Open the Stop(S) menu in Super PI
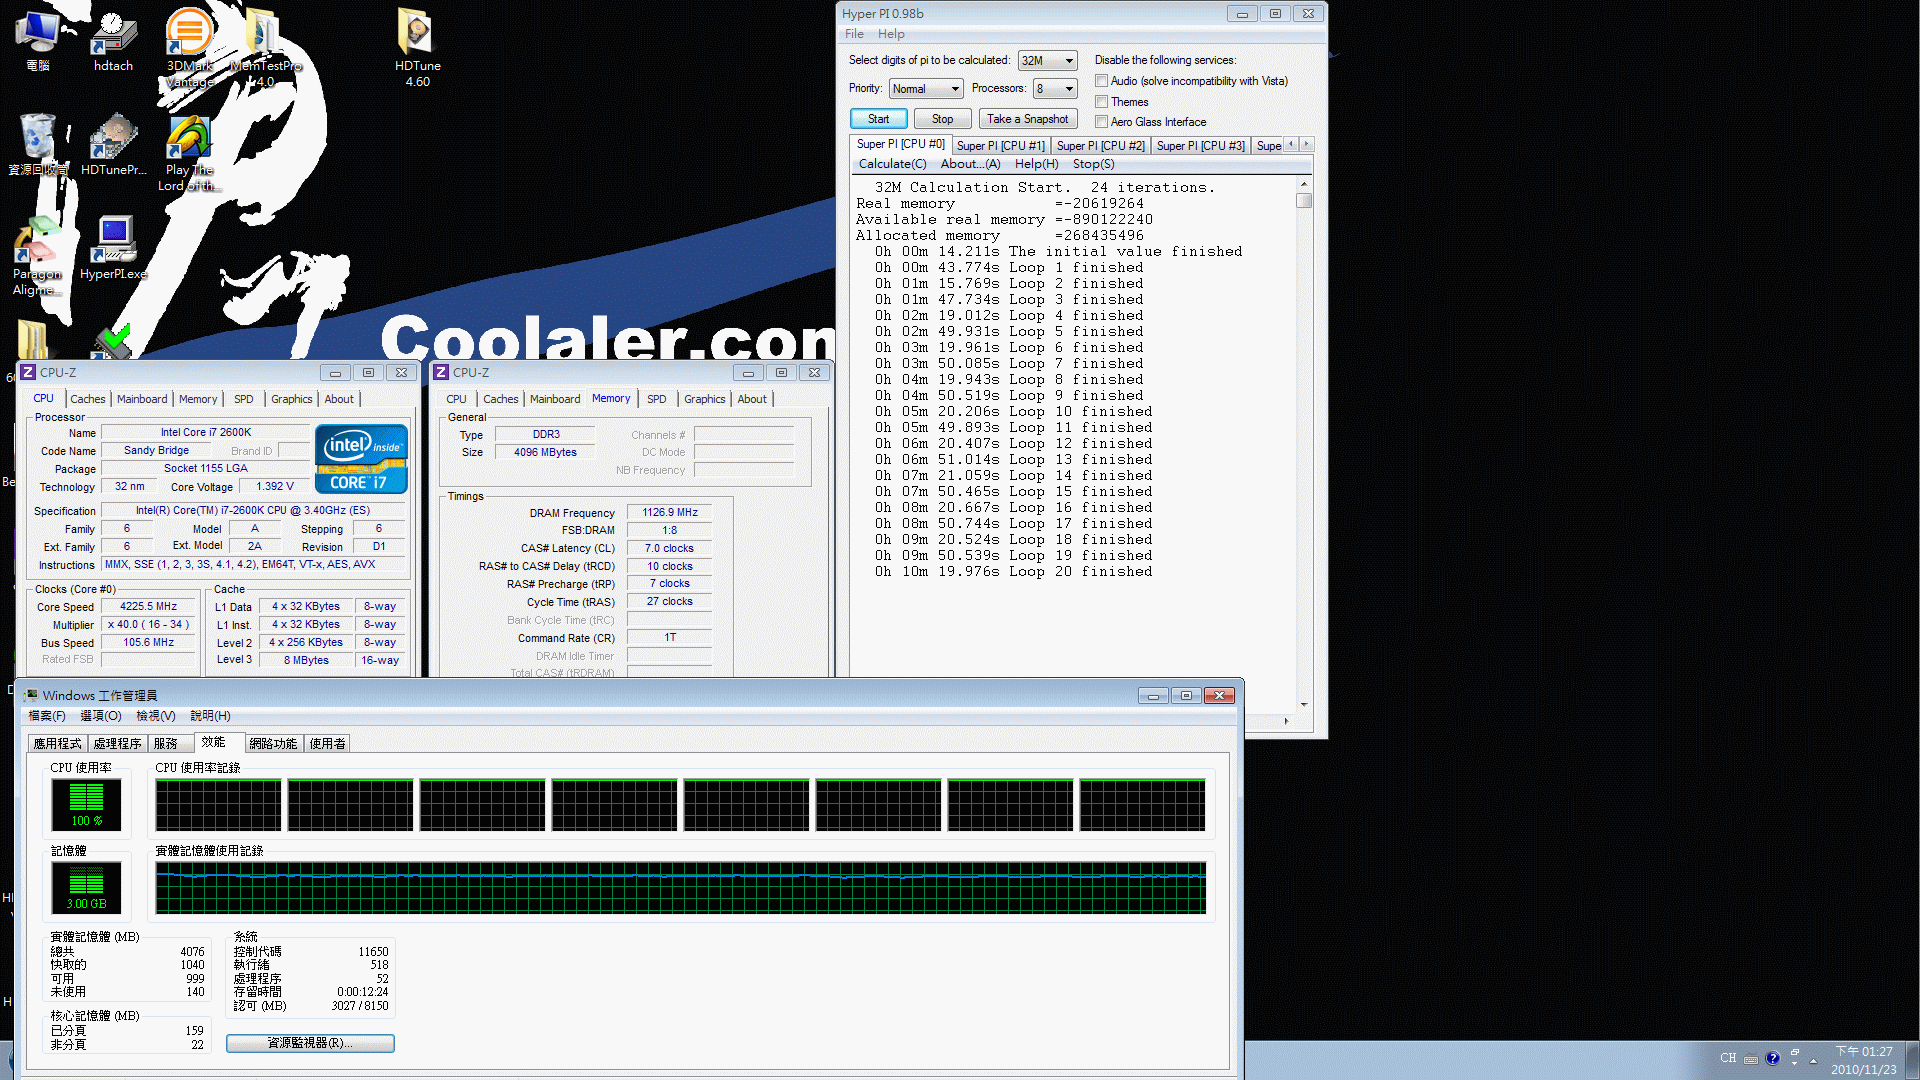 [x=1093, y=164]
